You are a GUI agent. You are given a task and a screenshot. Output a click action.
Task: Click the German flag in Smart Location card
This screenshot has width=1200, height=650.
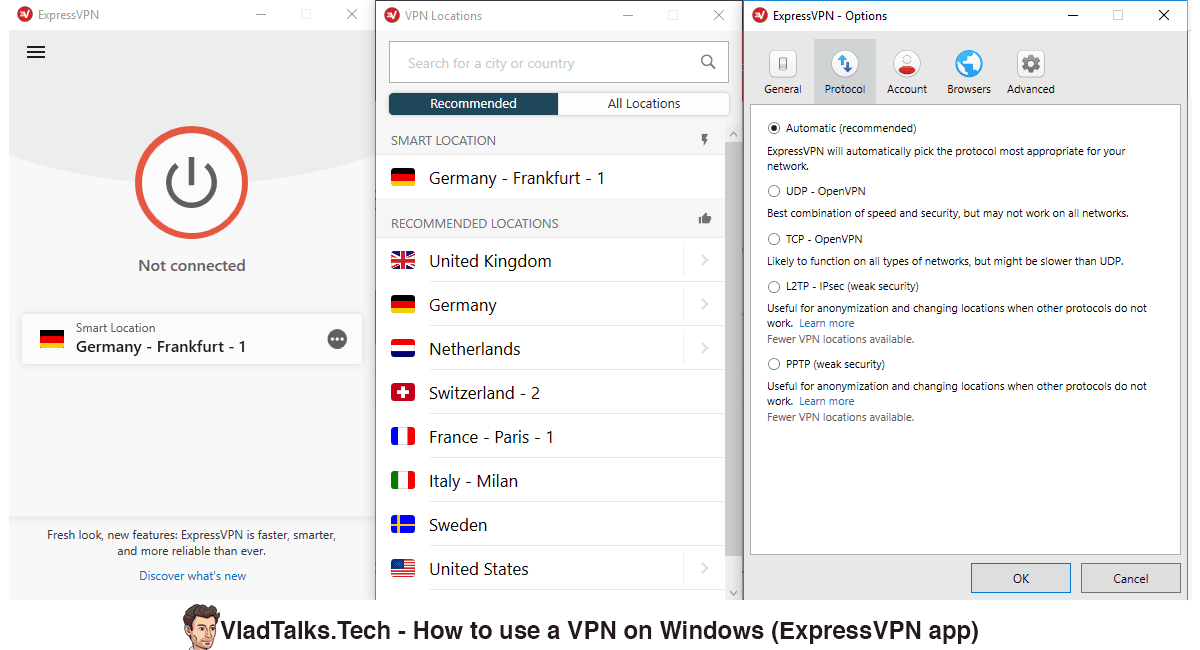[52, 339]
